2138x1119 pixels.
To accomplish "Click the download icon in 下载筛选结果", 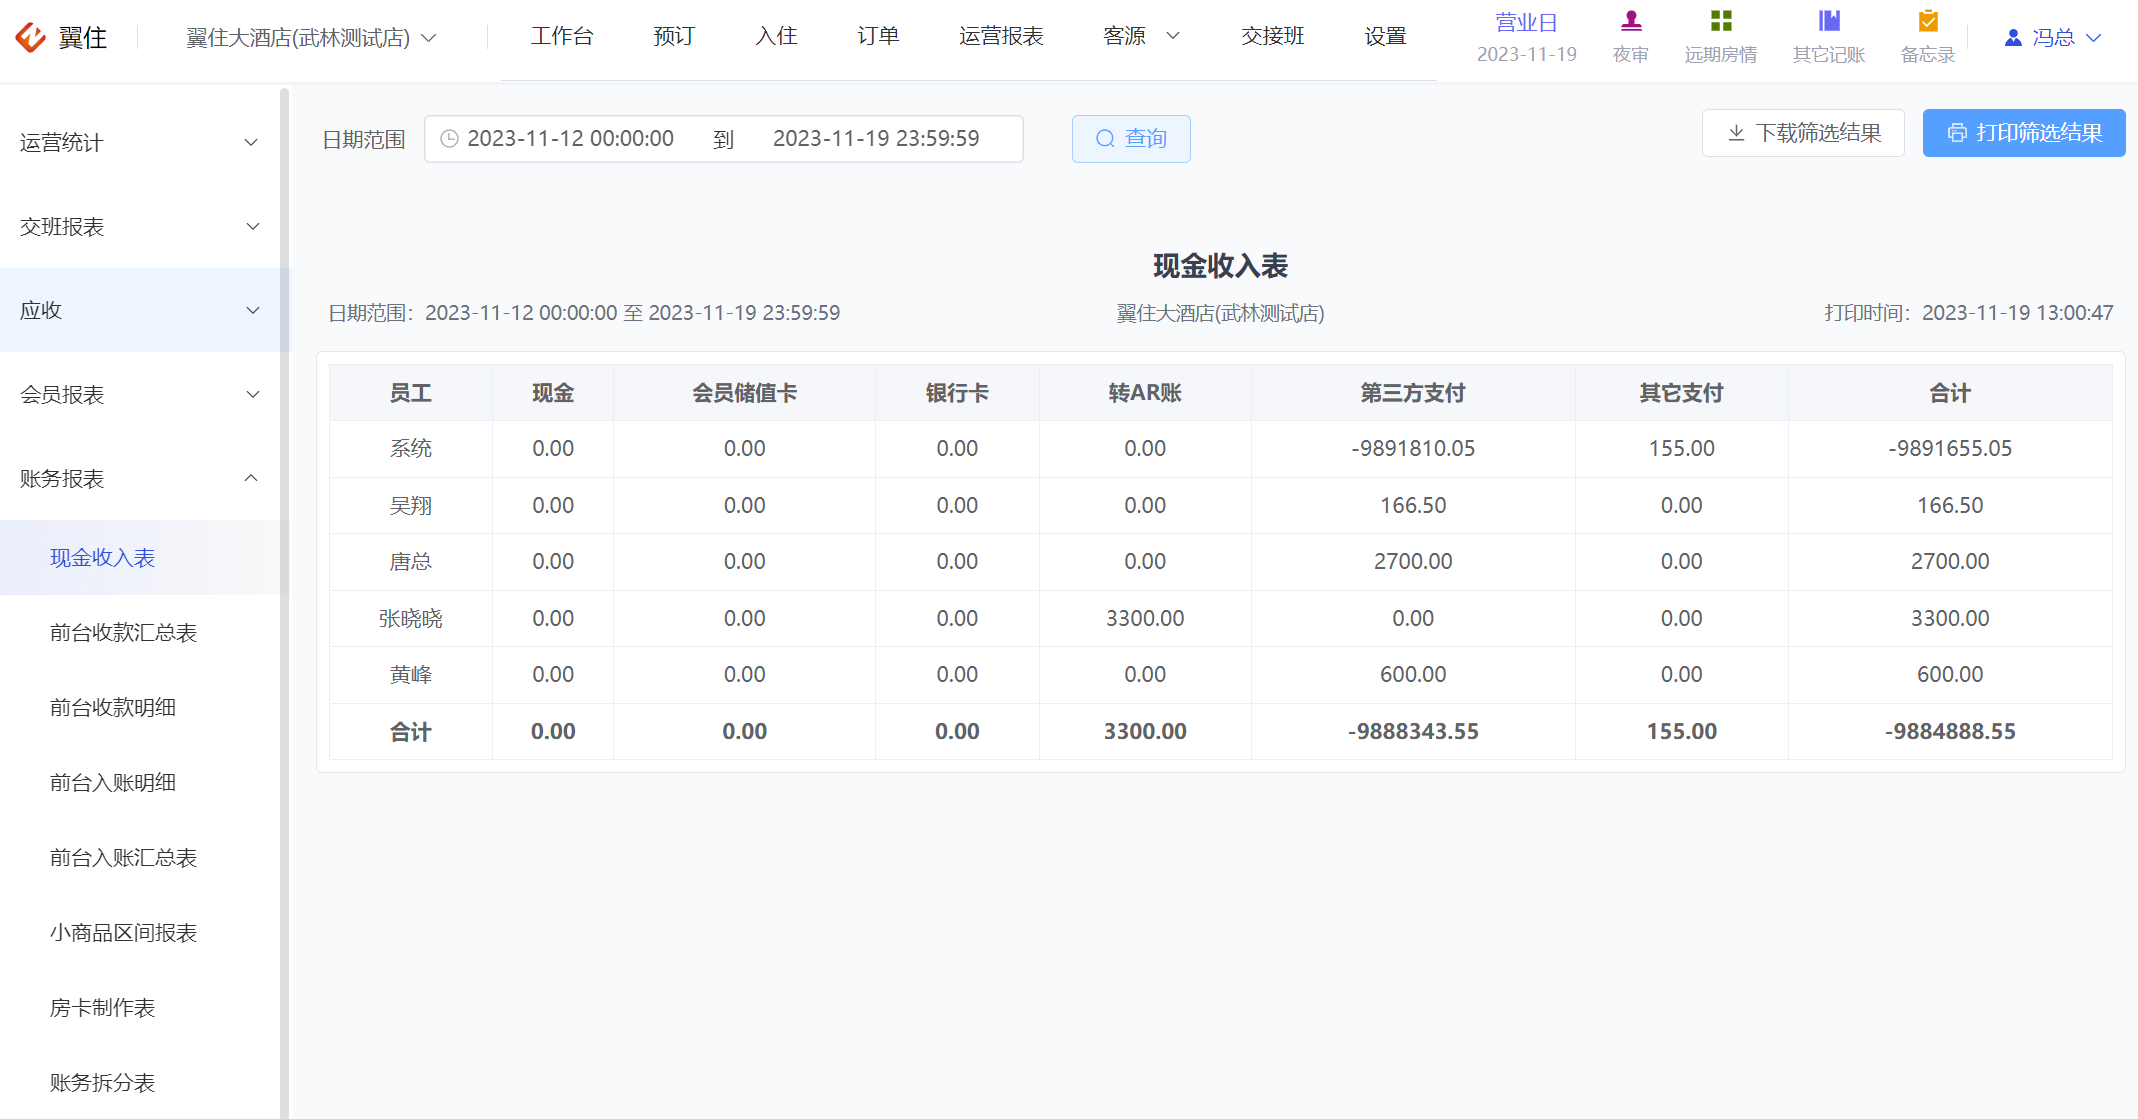I will [x=1737, y=133].
